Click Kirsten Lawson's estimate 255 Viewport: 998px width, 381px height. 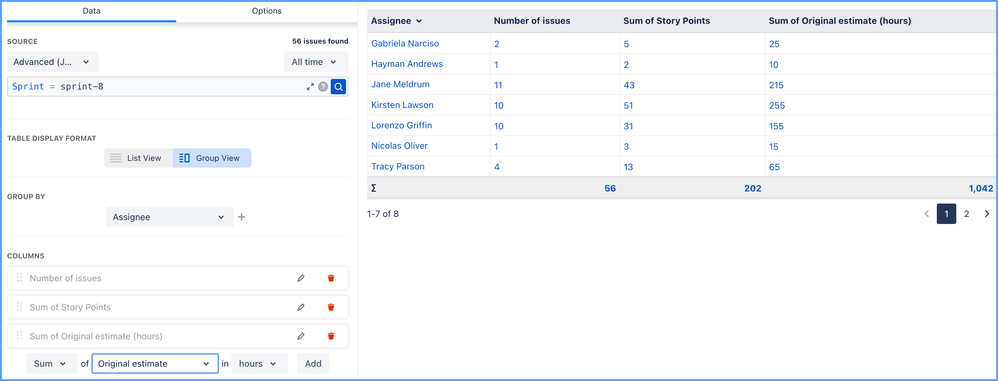[x=777, y=106]
